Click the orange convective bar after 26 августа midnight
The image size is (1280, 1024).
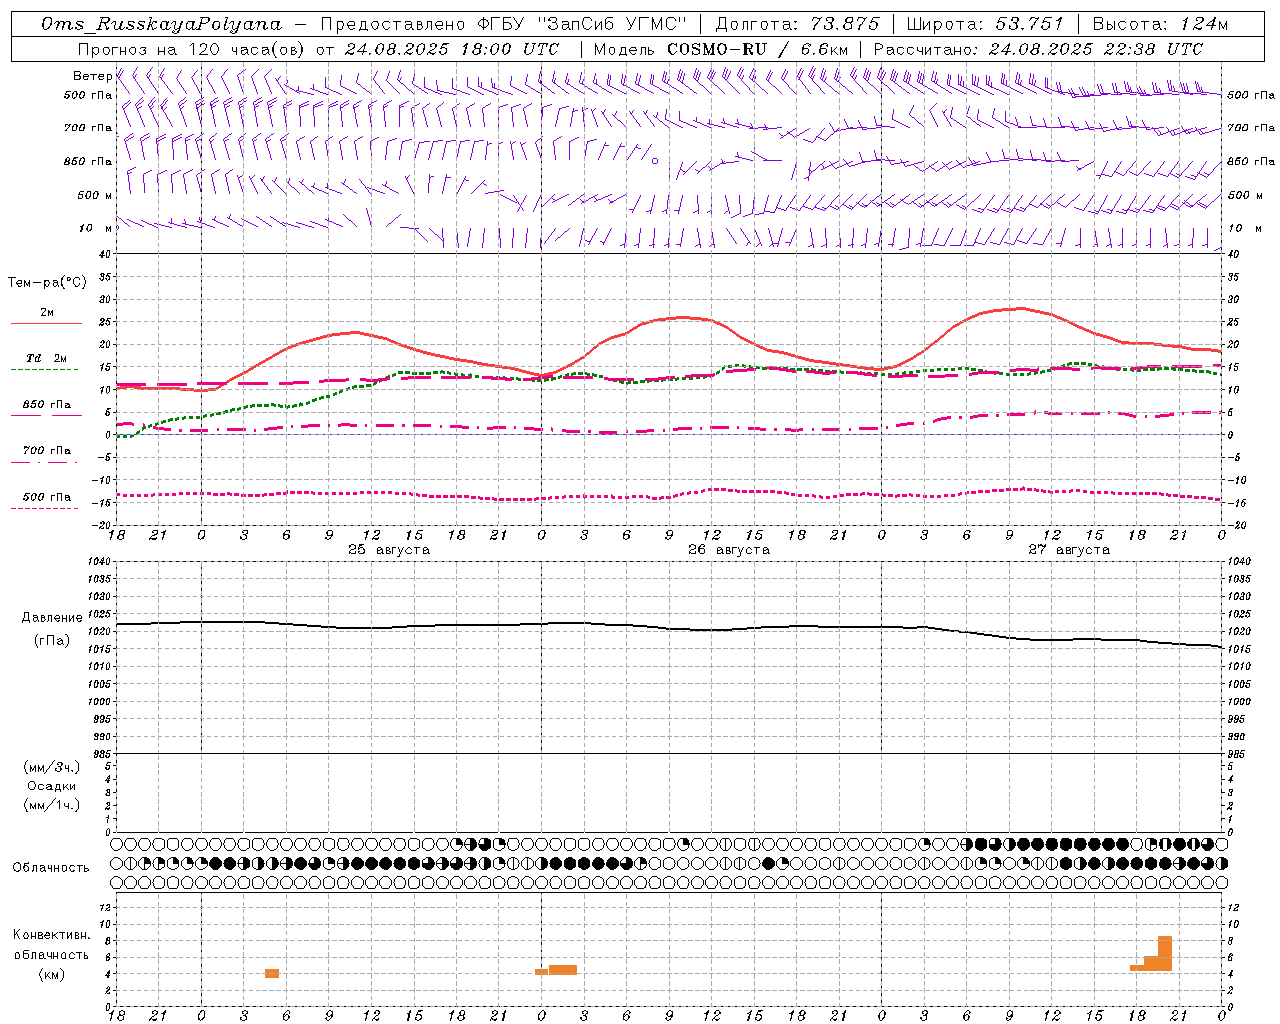point(563,970)
